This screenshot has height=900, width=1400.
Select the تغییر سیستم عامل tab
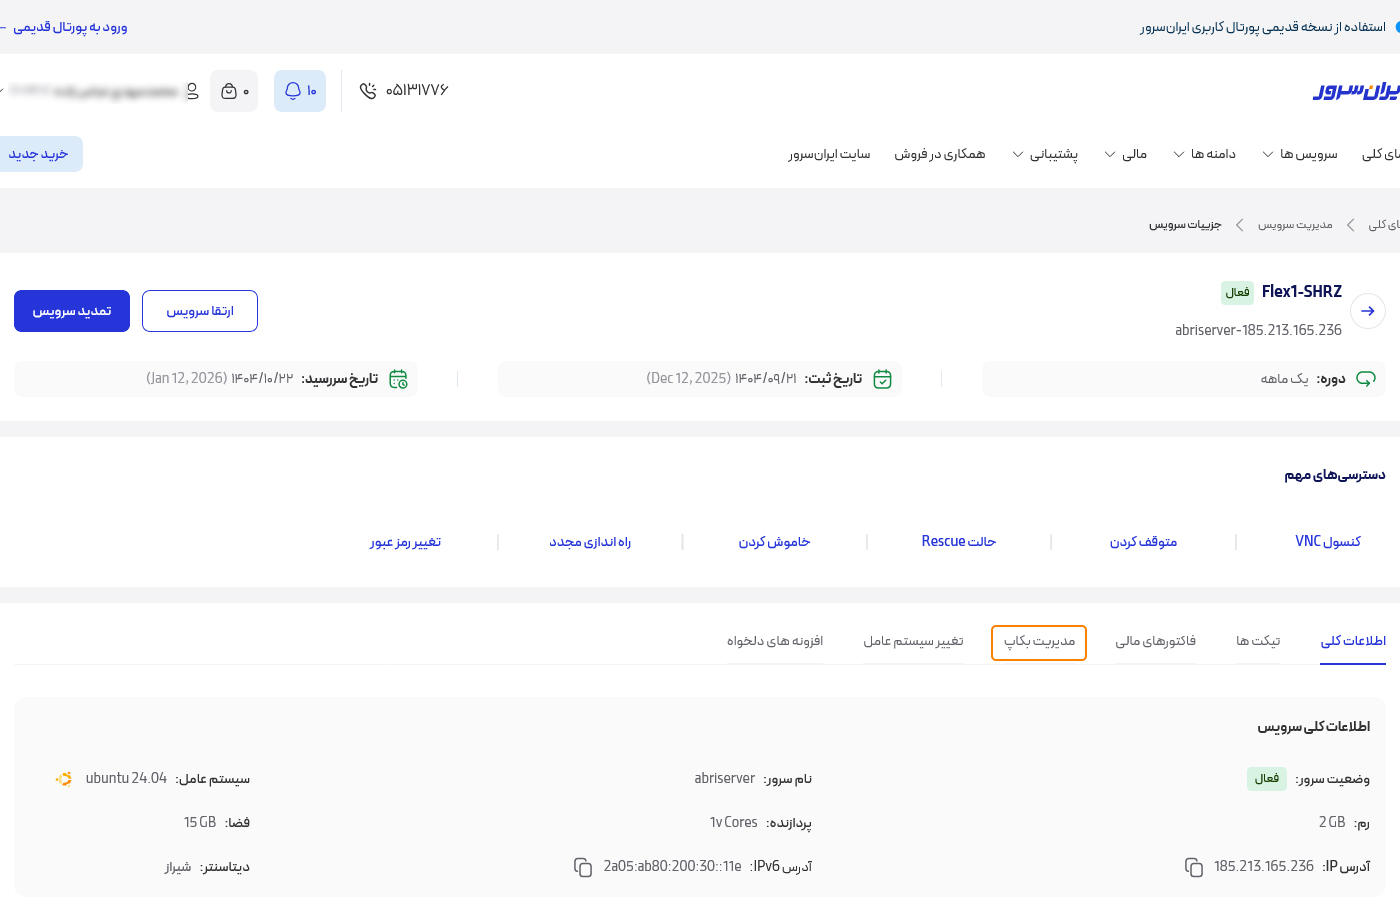point(913,641)
